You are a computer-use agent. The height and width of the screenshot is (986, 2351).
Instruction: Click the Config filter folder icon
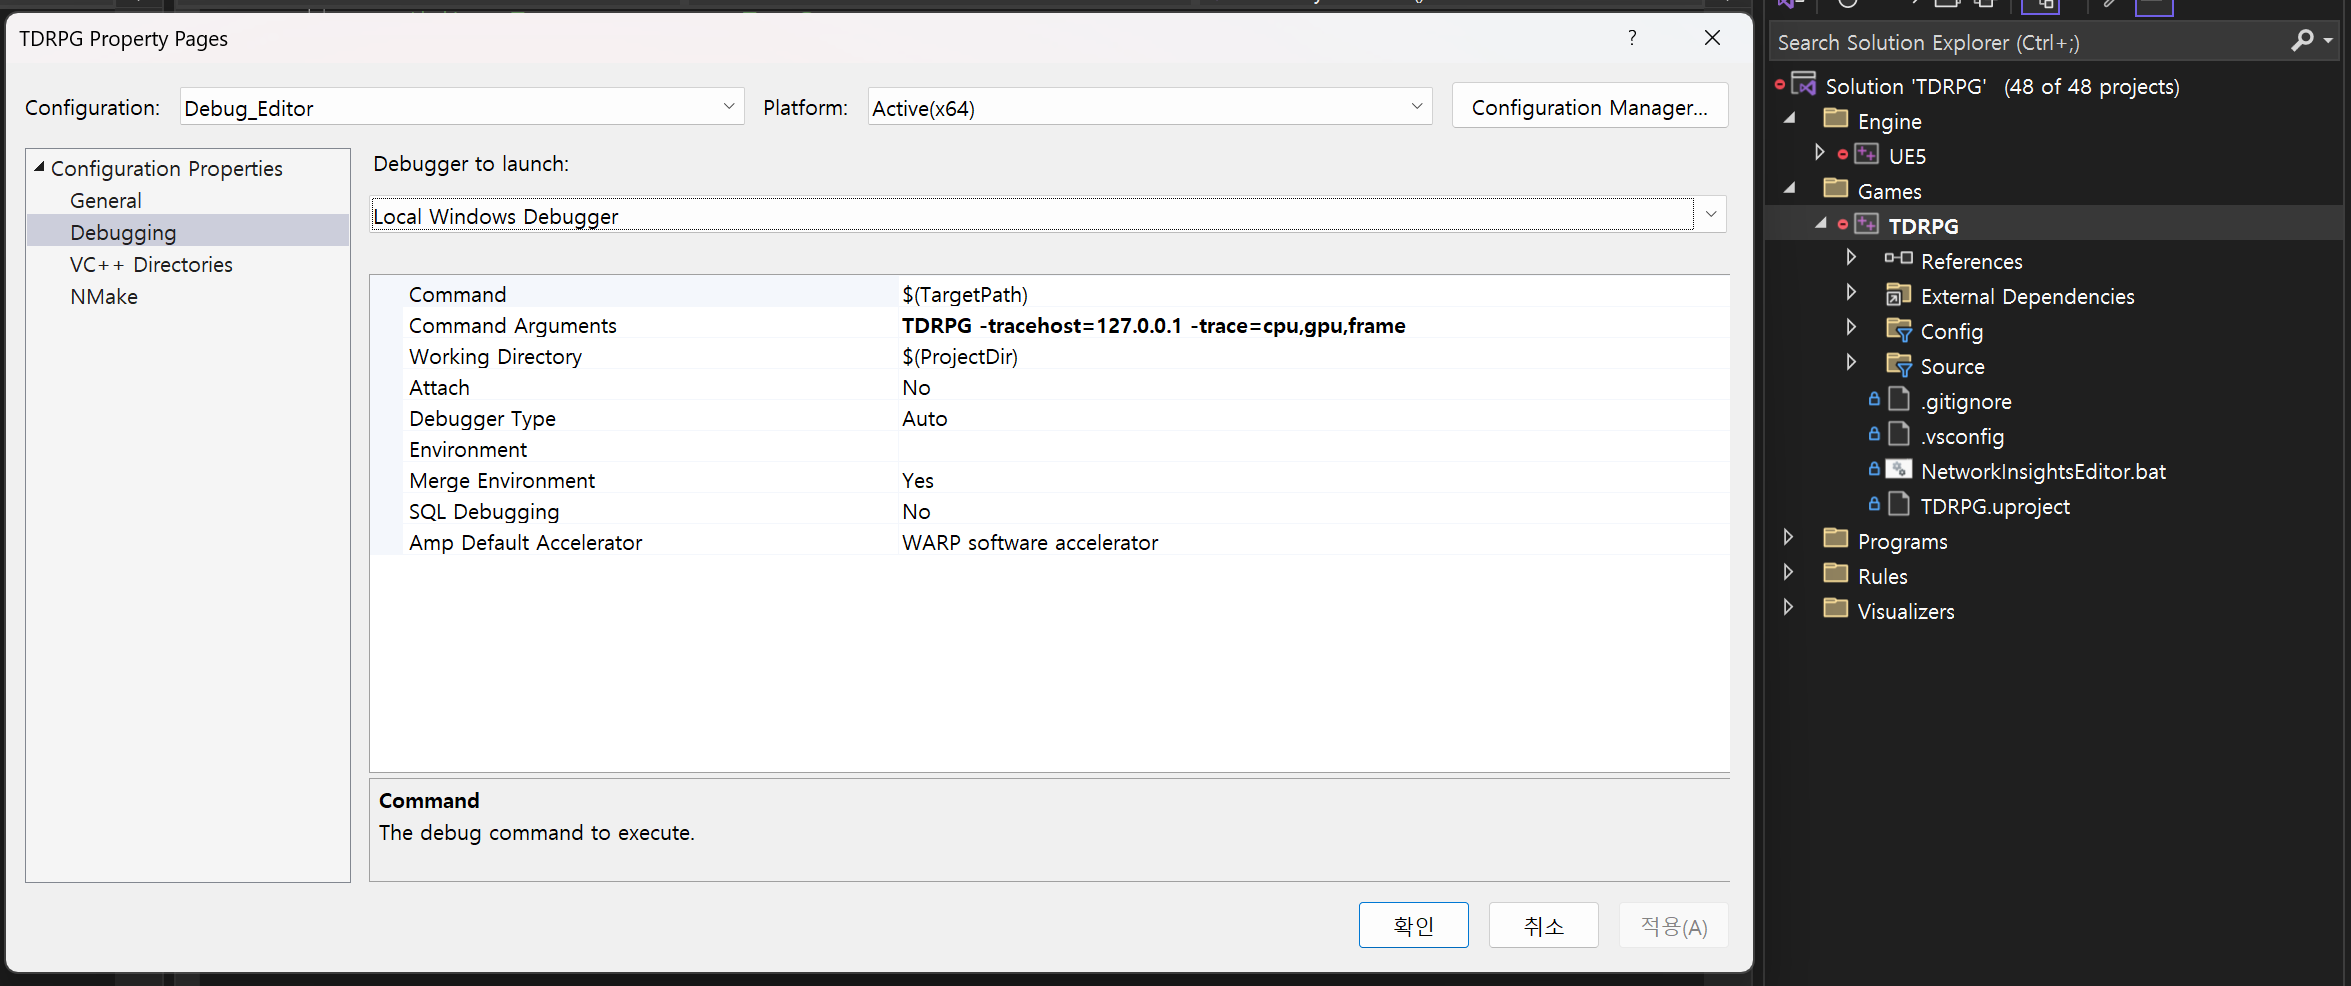[1898, 329]
